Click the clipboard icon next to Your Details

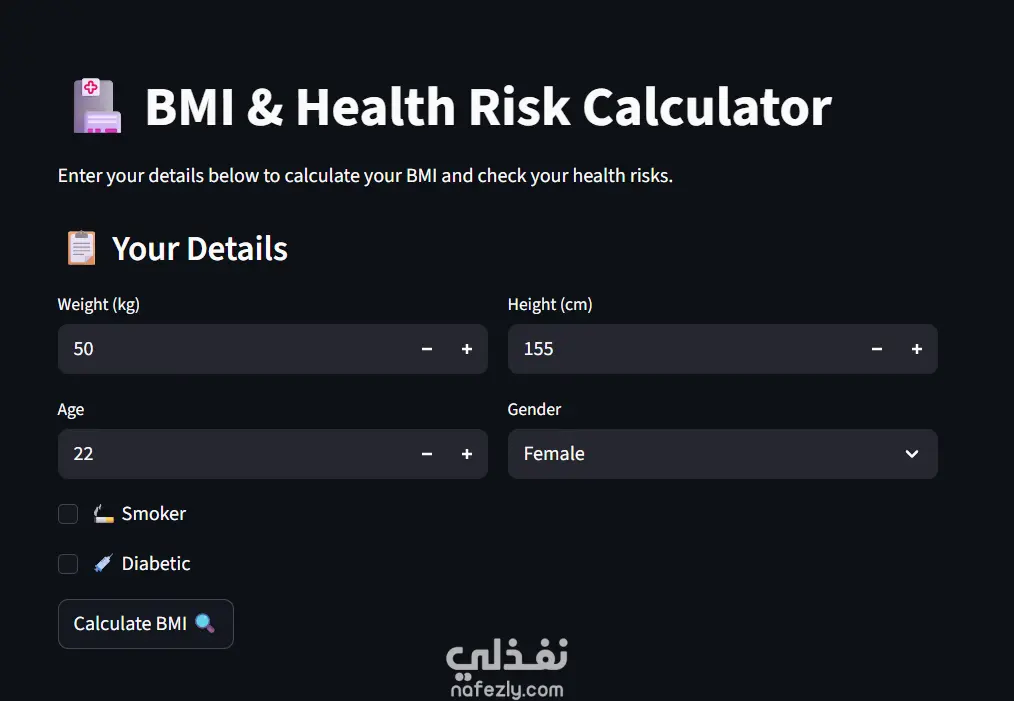click(x=81, y=248)
